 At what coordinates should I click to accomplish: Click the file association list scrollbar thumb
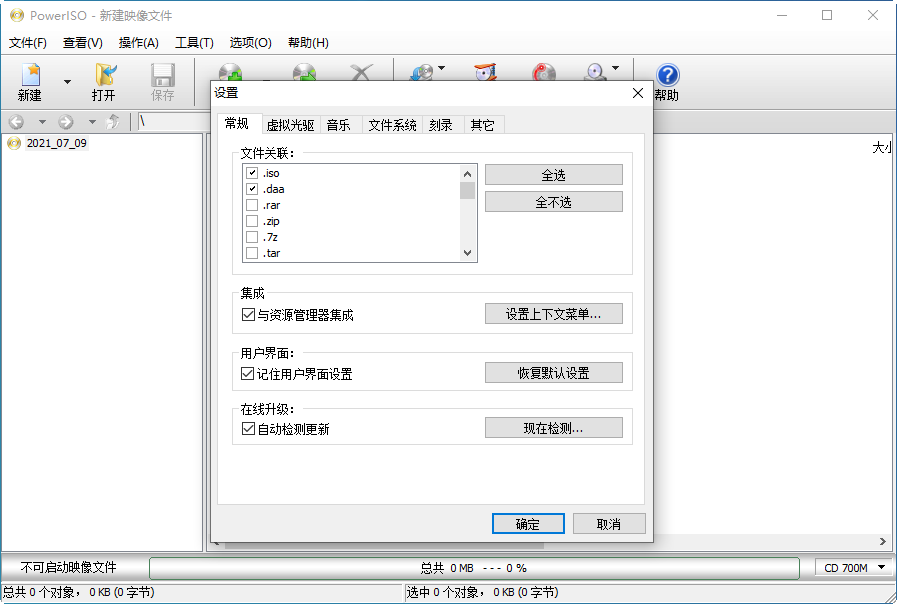tap(467, 190)
